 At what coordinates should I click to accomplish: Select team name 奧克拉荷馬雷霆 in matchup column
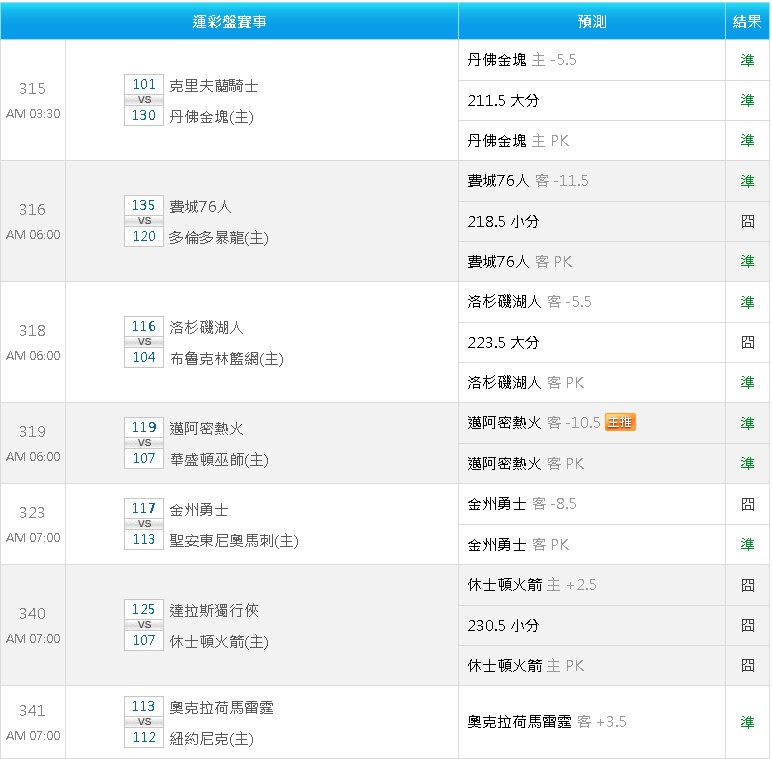tap(221, 708)
